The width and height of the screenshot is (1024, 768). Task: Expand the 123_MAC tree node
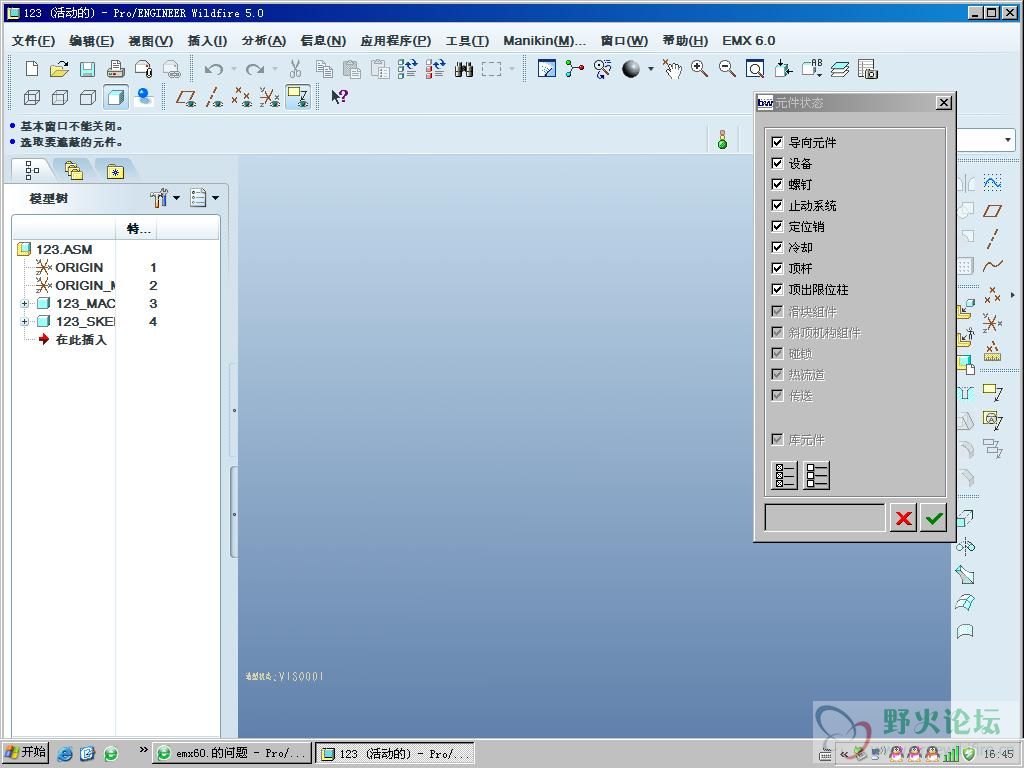coord(24,304)
